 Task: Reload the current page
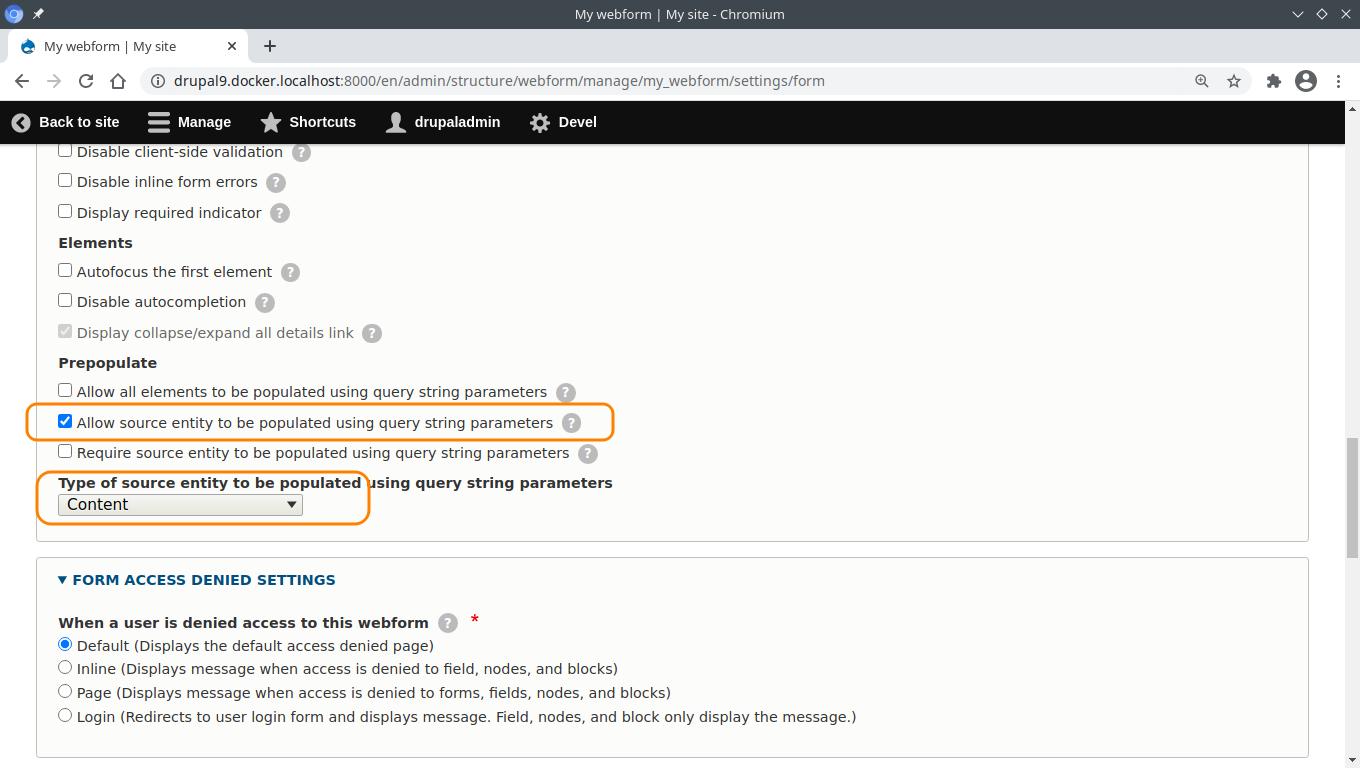[86, 81]
